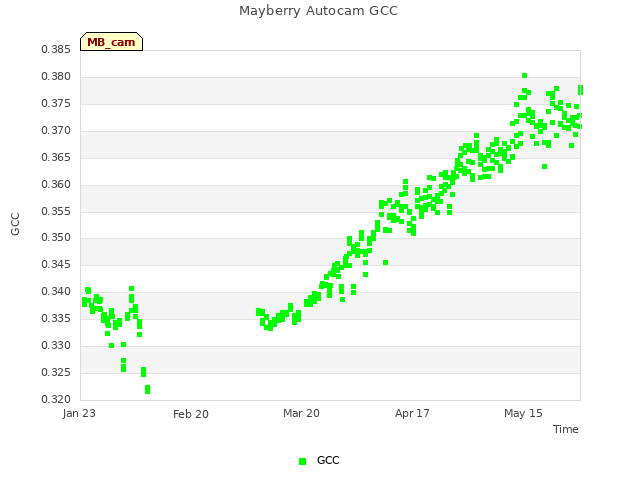
Task: Click the 0.355 y-axis tick label
Action: point(56,211)
